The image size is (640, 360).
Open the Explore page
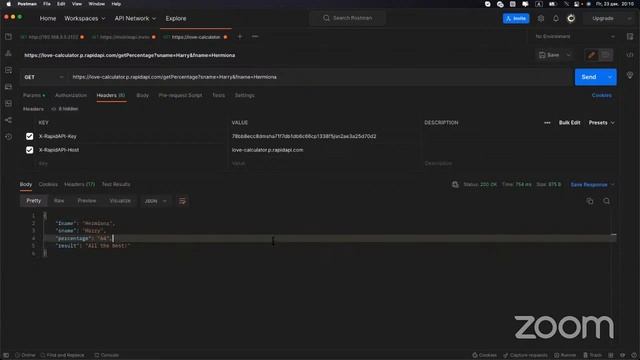(x=176, y=18)
